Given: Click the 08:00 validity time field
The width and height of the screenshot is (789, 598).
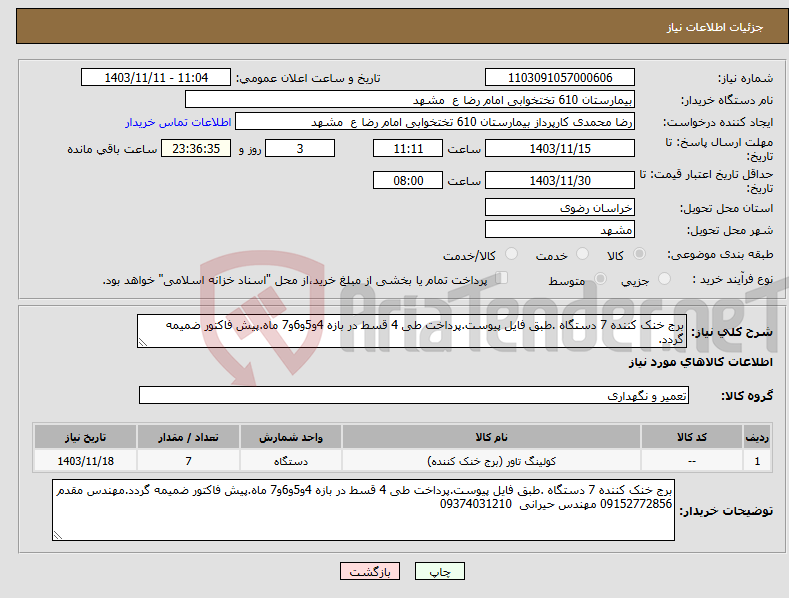Looking at the screenshot, I should tap(408, 180).
